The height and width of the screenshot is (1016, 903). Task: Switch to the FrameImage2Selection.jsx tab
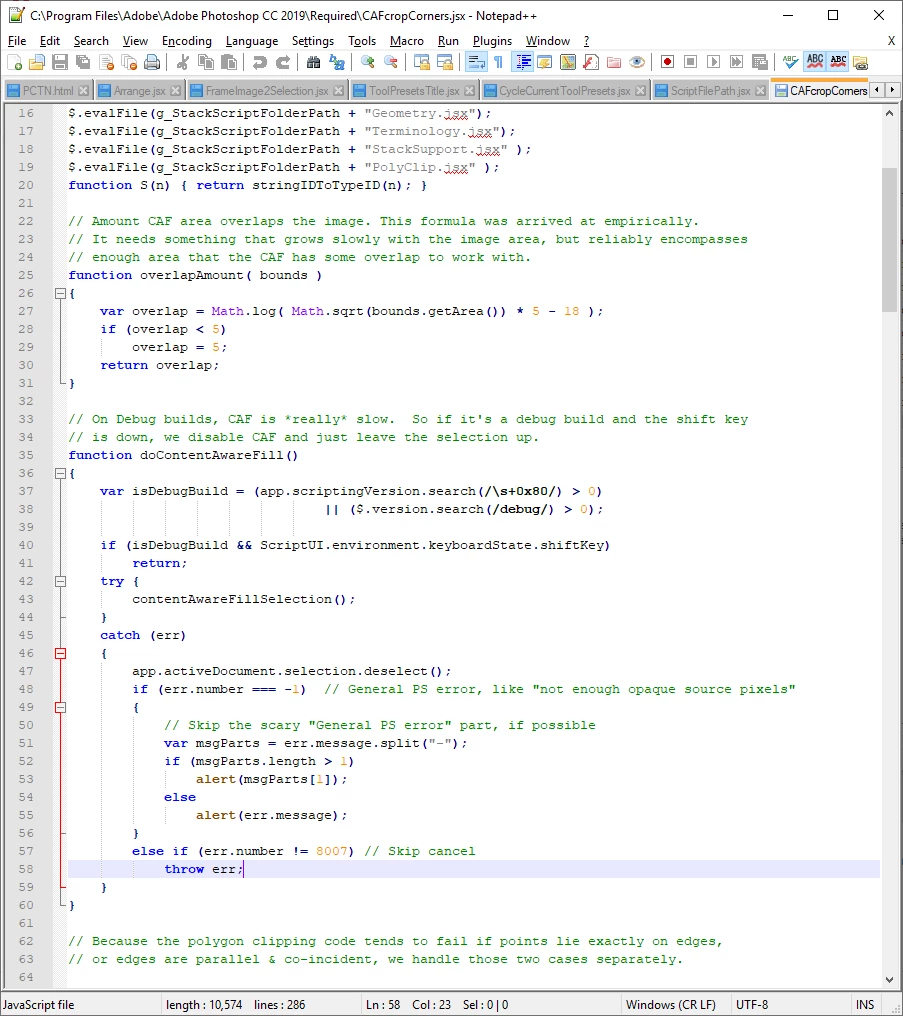click(266, 91)
